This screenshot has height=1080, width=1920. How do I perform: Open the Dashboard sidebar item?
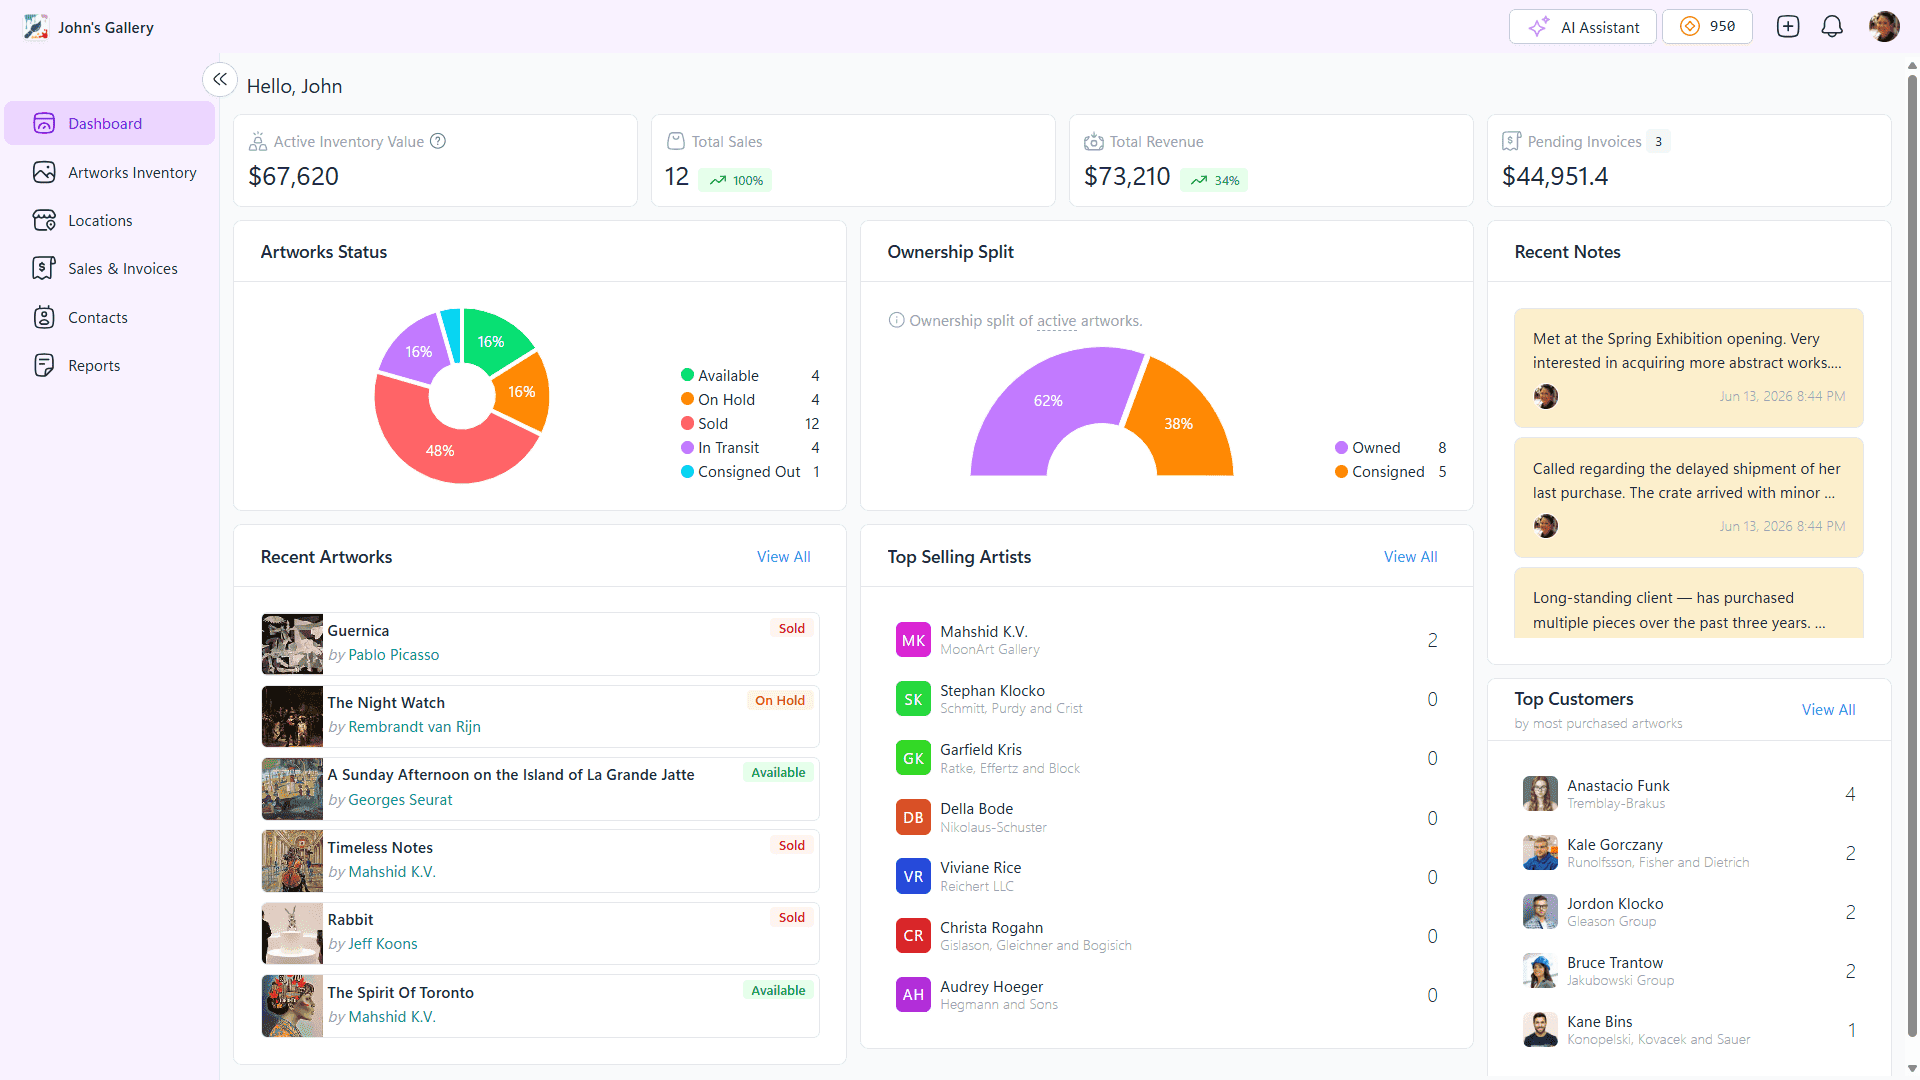(109, 123)
